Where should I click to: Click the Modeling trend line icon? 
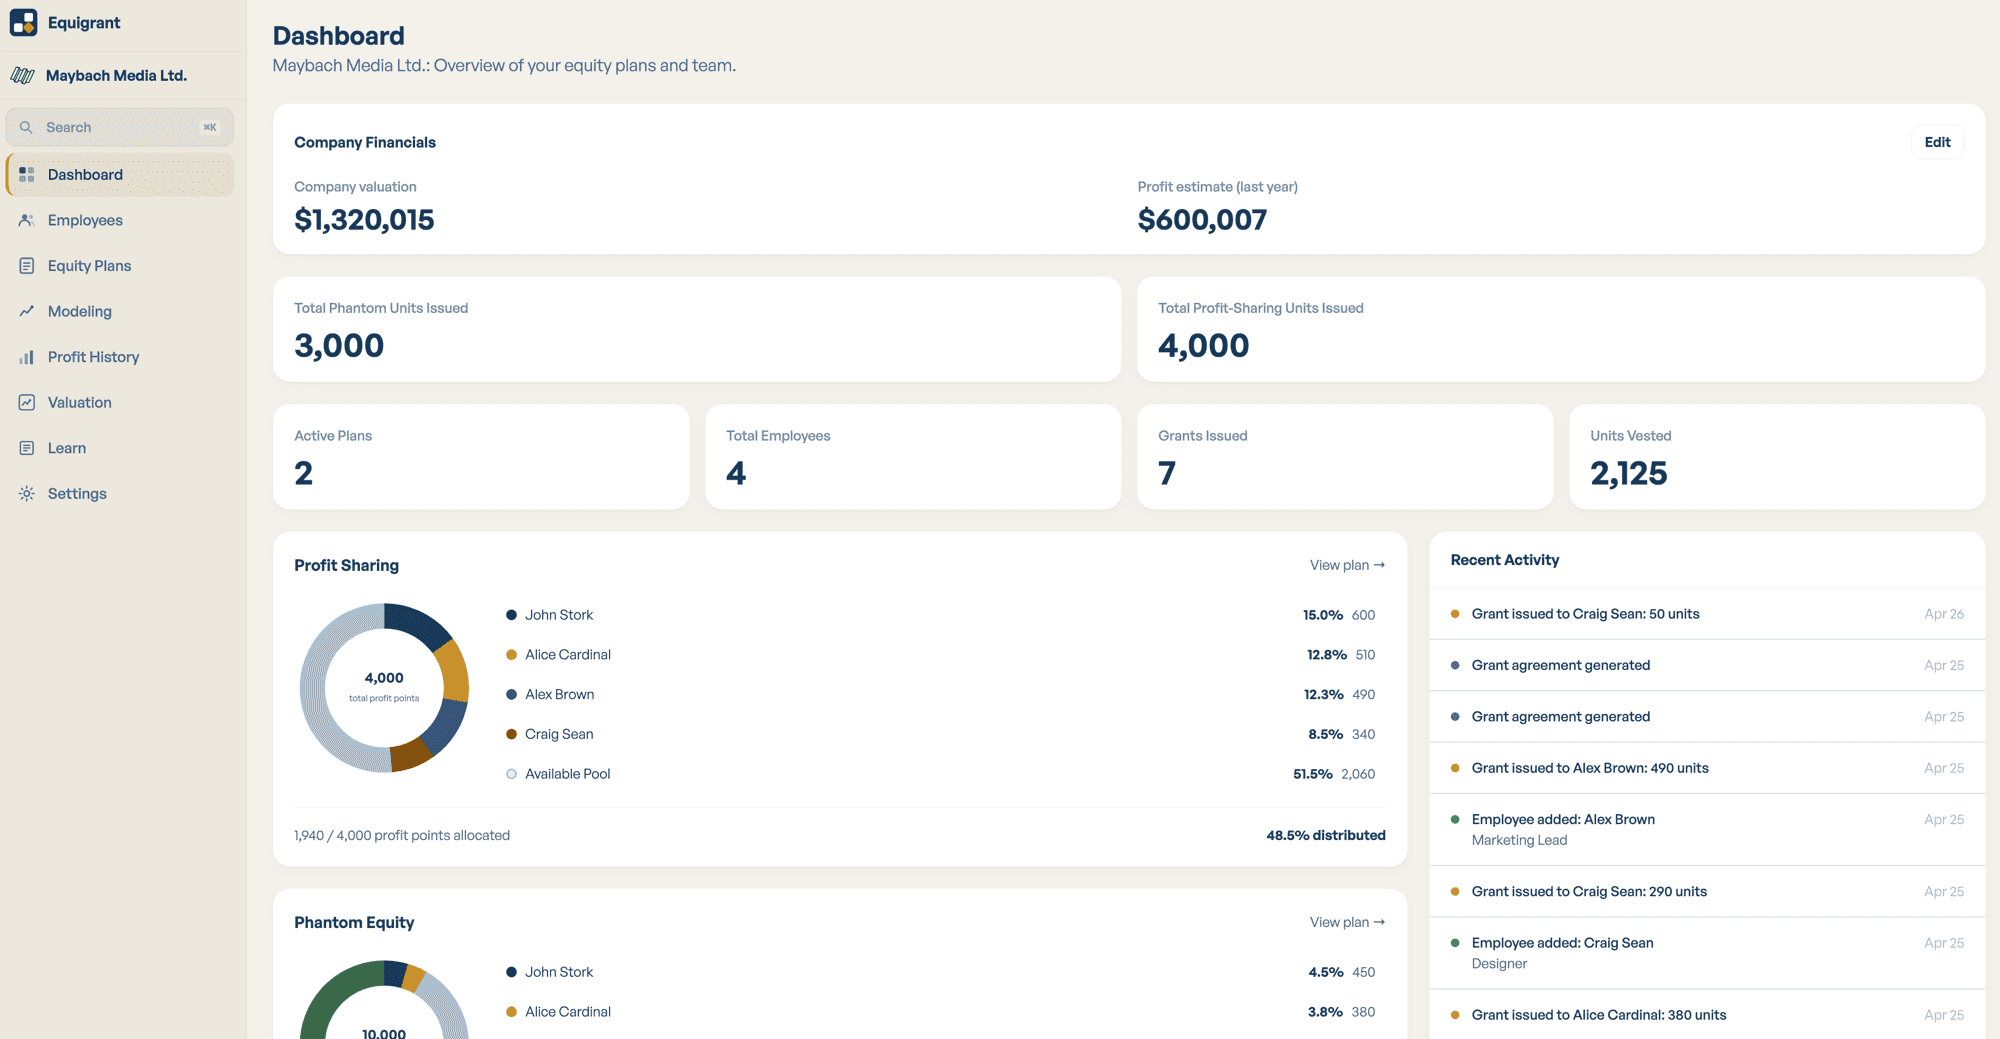tap(27, 311)
